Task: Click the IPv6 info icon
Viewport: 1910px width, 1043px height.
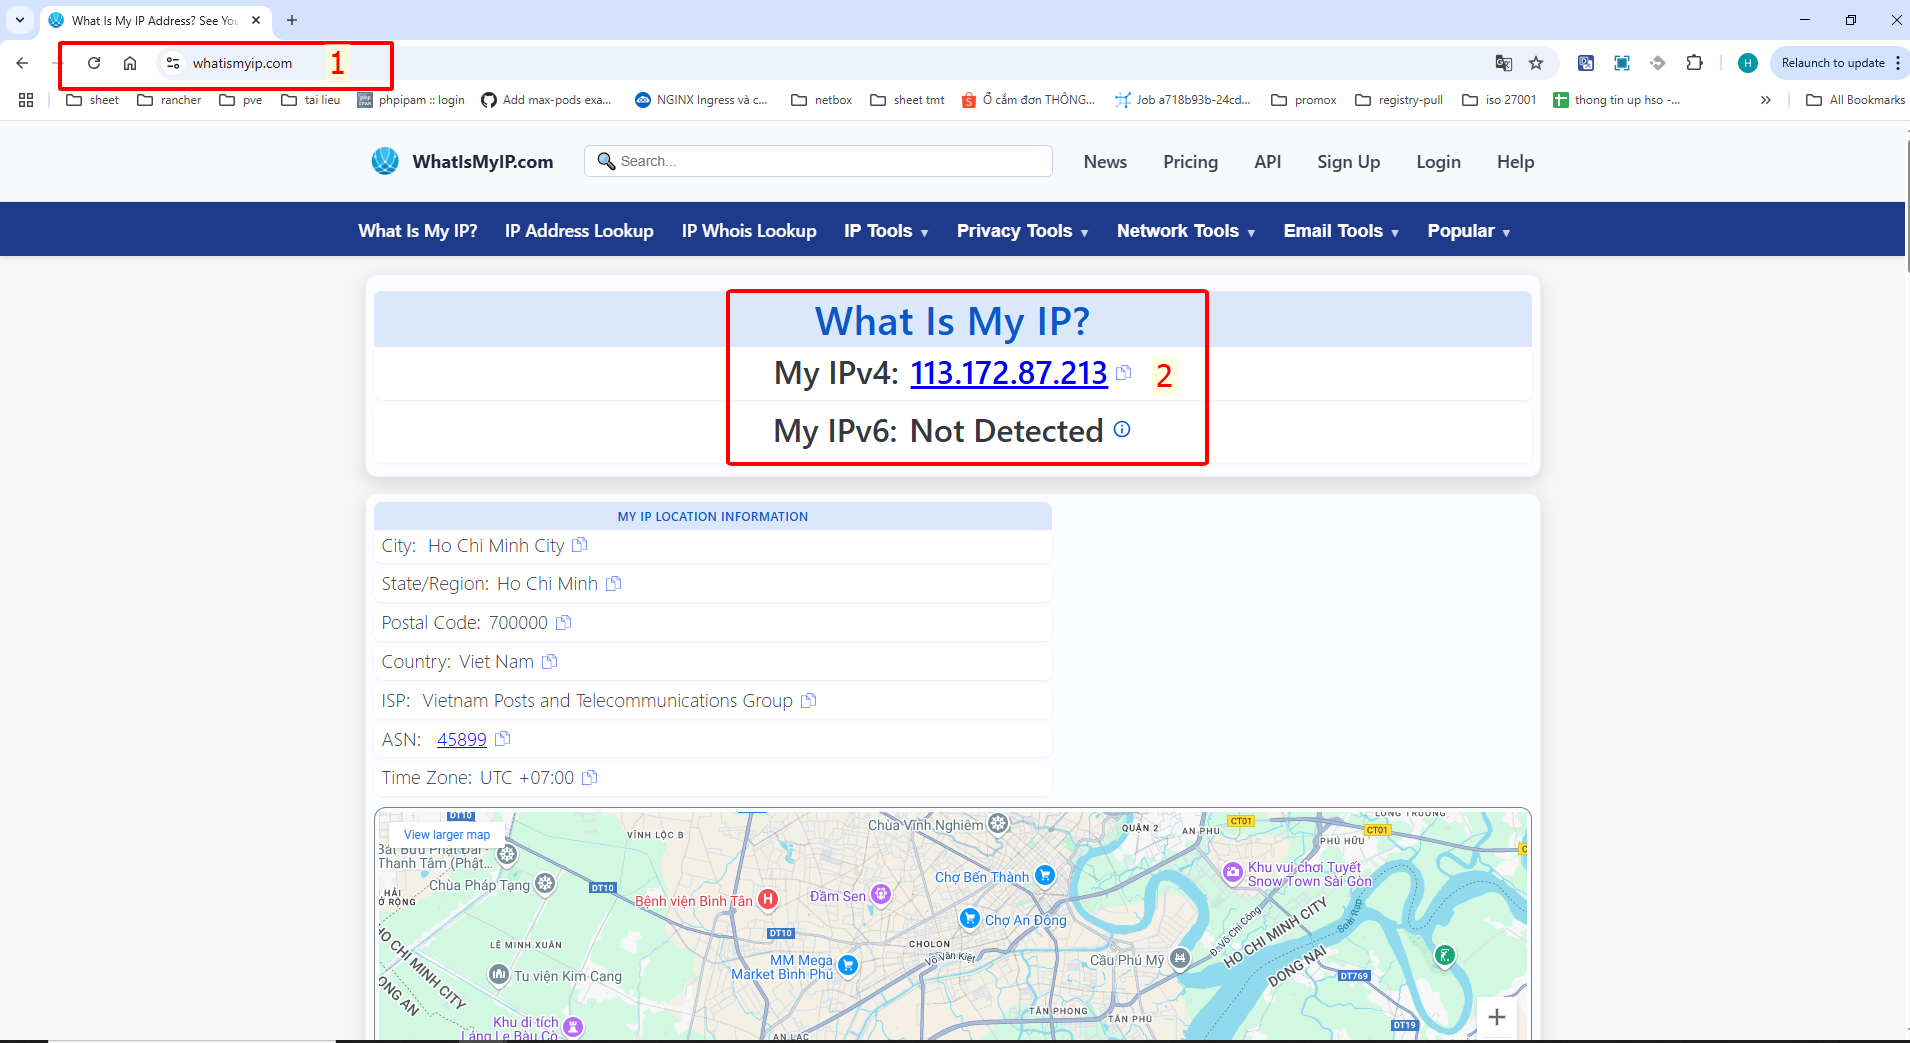Action: coord(1122,429)
